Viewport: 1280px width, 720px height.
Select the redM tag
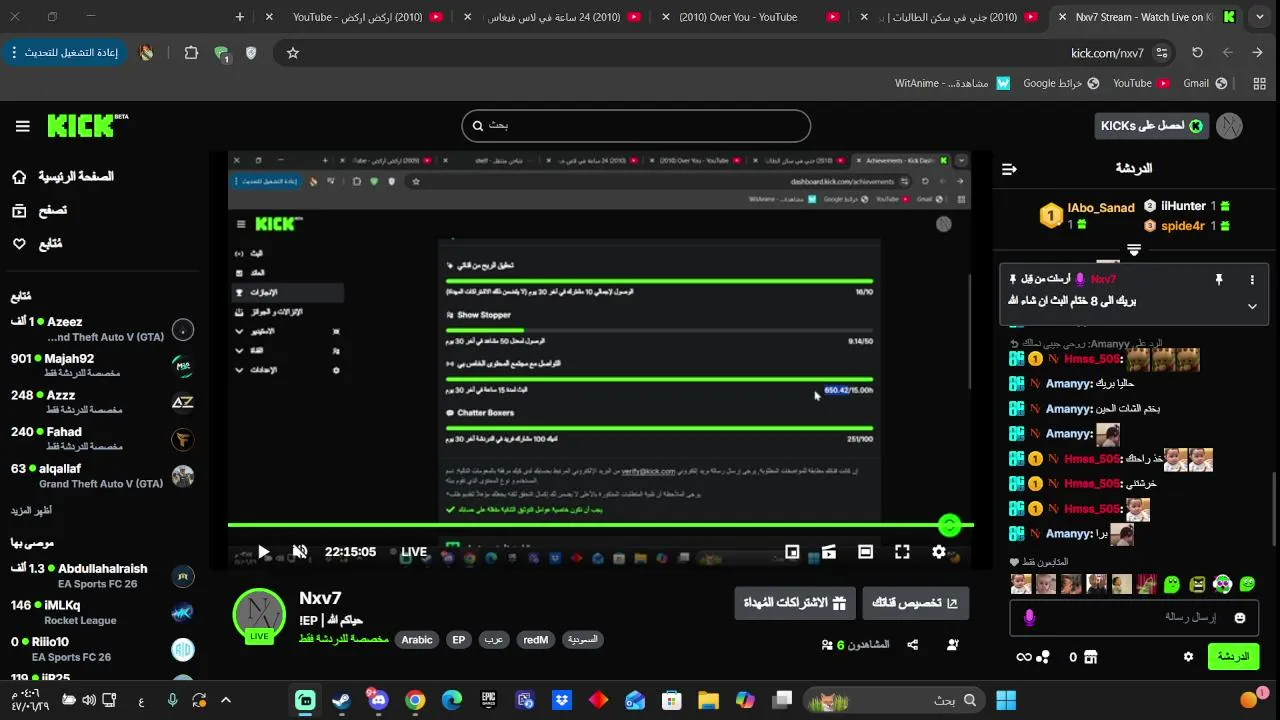pyautogui.click(x=536, y=640)
